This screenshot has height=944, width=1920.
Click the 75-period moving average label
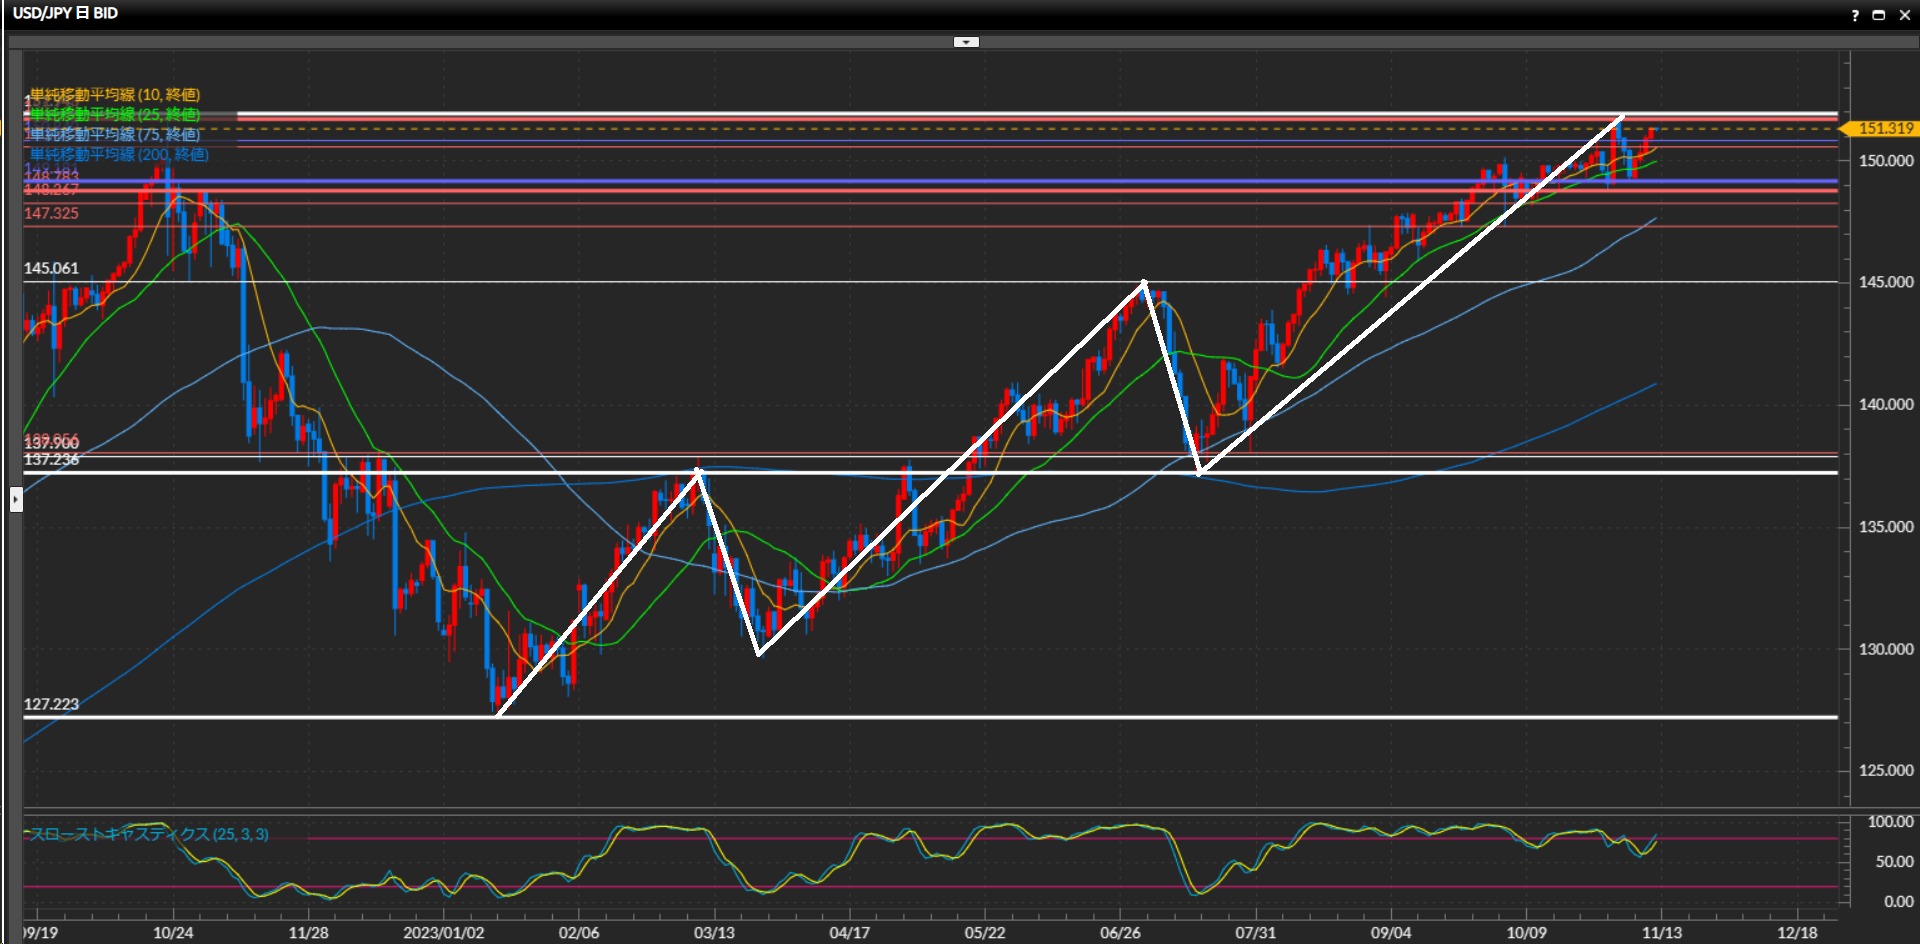point(115,134)
